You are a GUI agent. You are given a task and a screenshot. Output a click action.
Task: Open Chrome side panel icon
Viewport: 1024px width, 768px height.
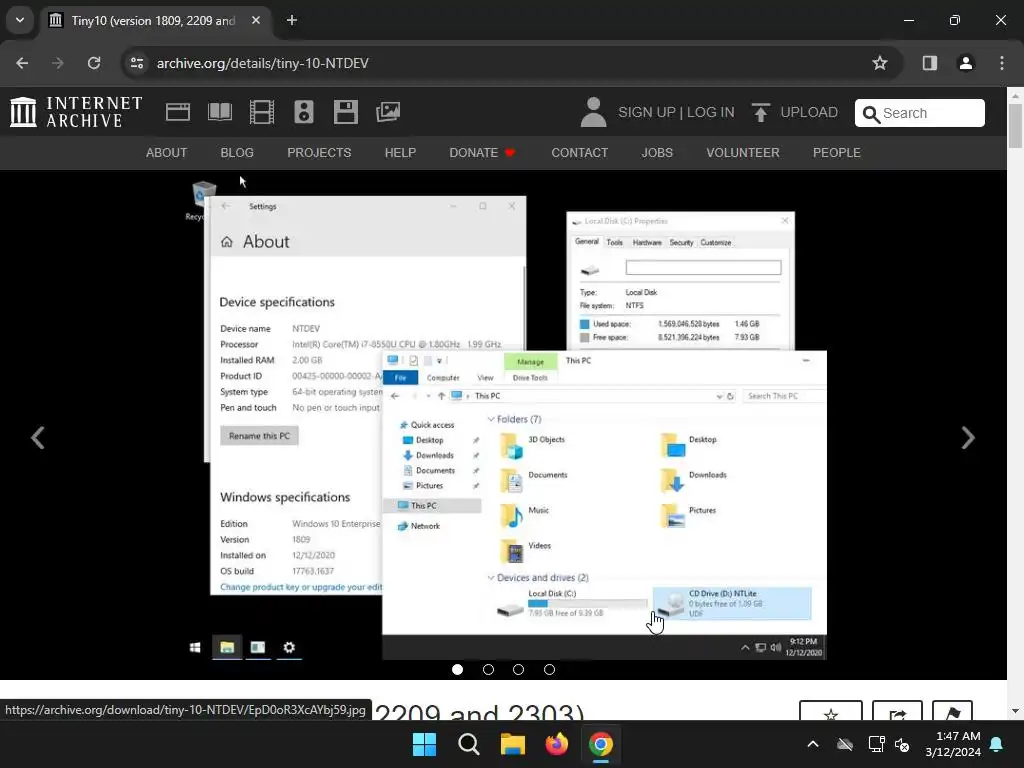click(930, 63)
